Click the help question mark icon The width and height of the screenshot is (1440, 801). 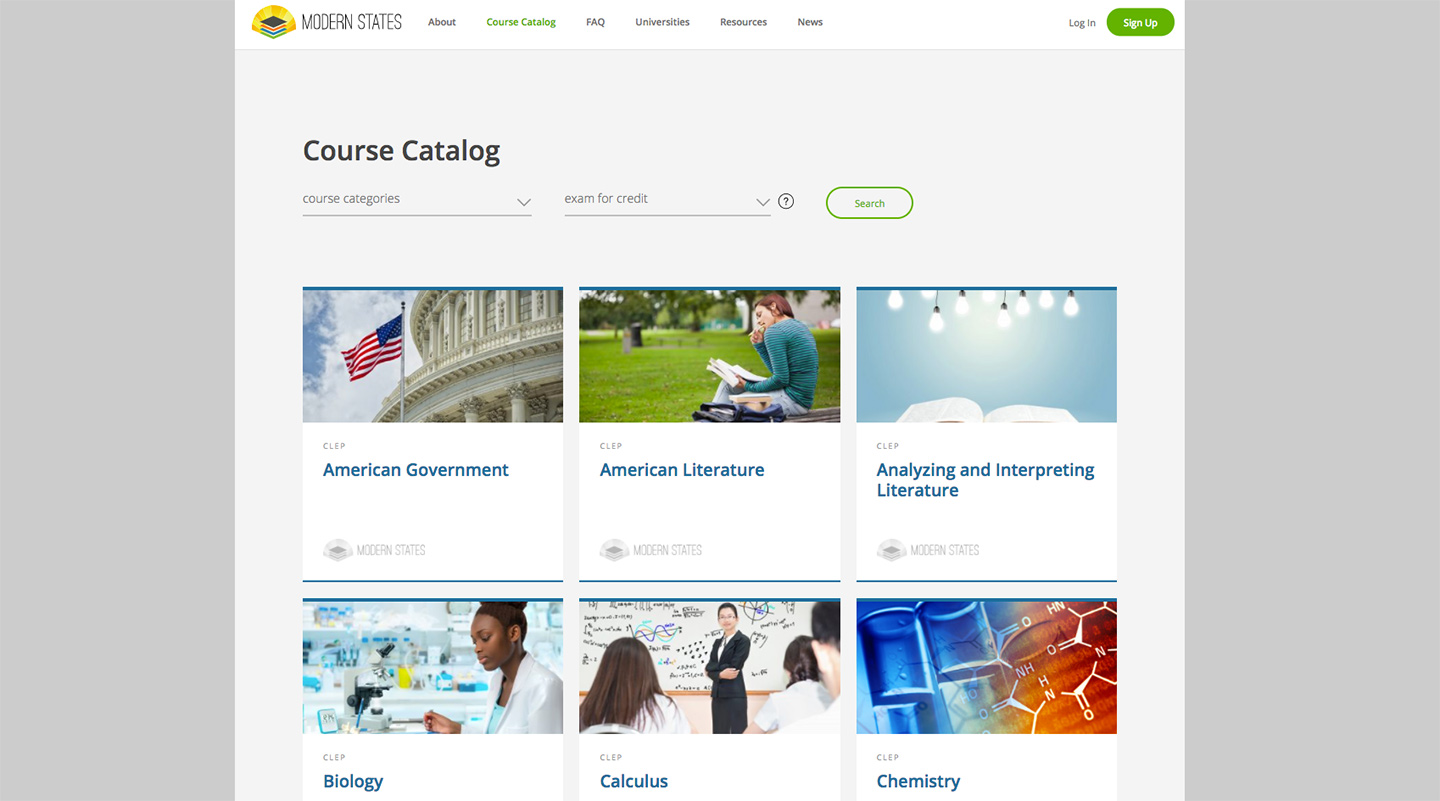point(786,201)
